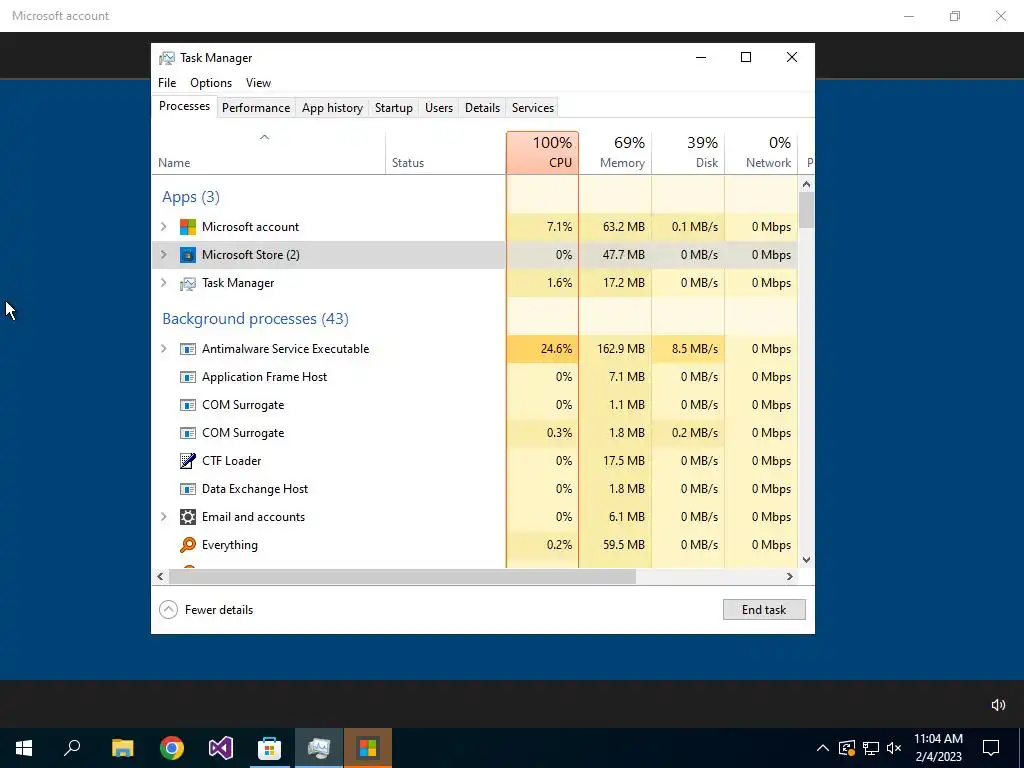Sort by Disk column header
1024x768 pixels.
pos(688,153)
